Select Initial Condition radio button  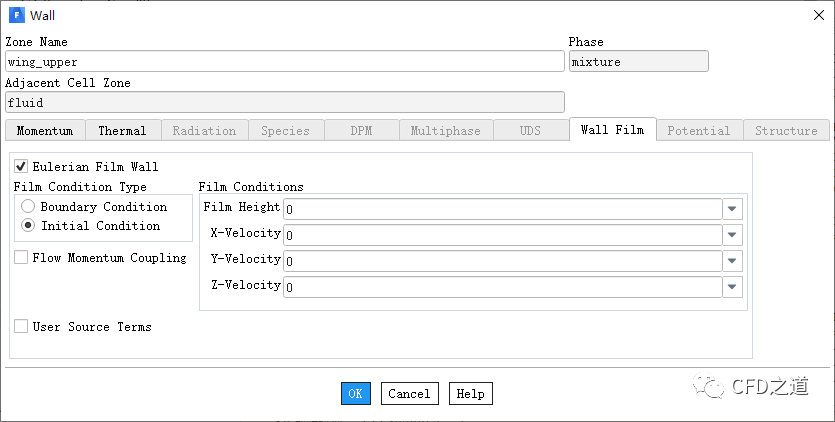[x=28, y=226]
